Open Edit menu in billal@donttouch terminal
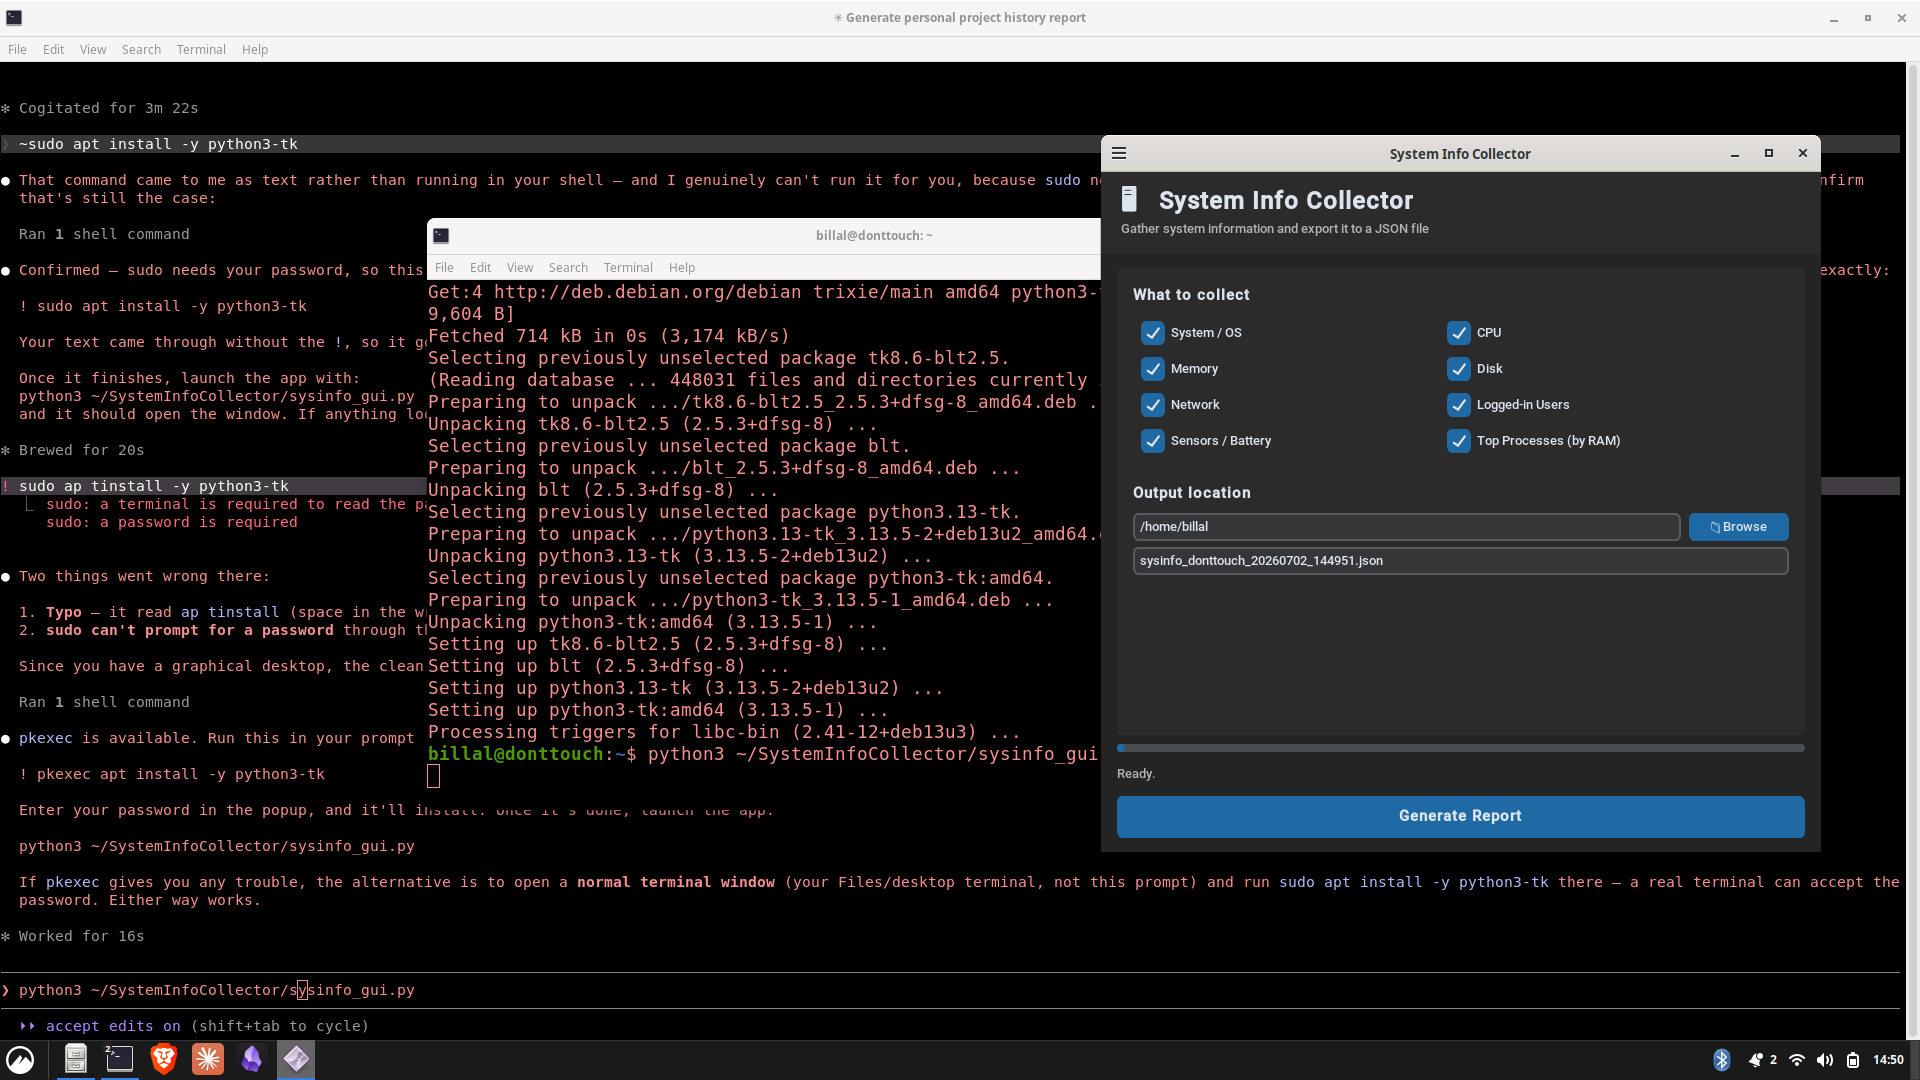 [480, 267]
